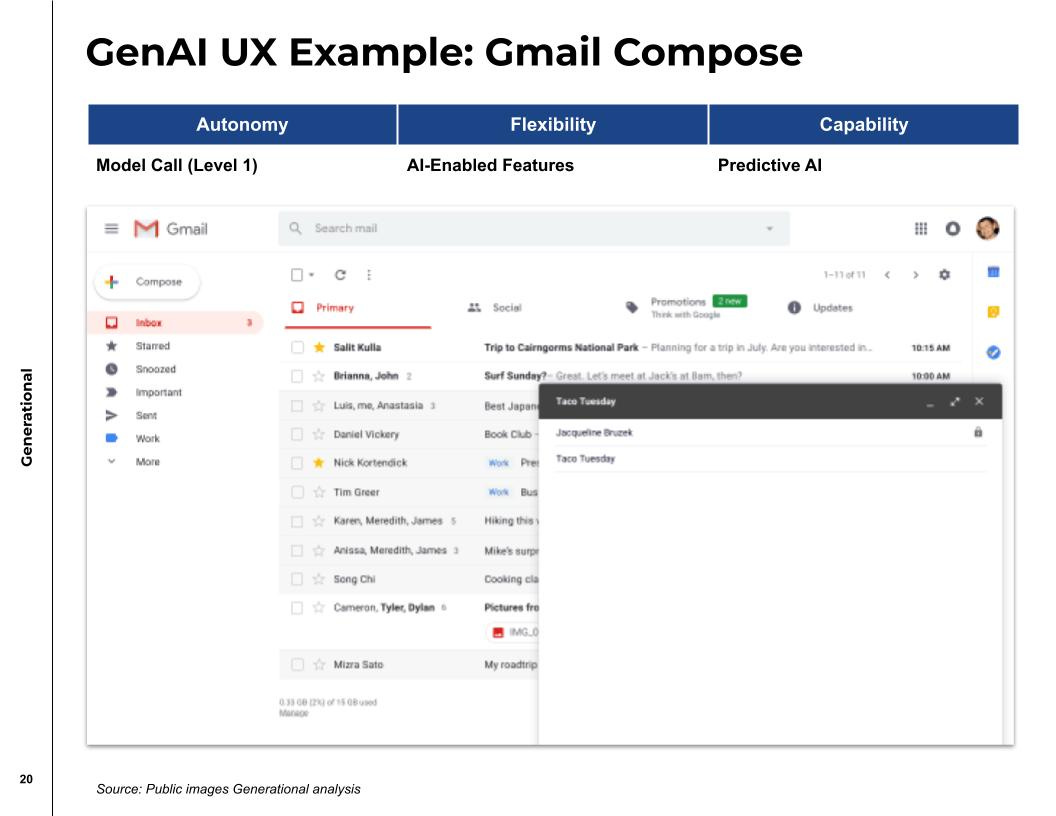Click the Taco Tuesday subject field
This screenshot has width=1056, height=816.
[x=770, y=458]
